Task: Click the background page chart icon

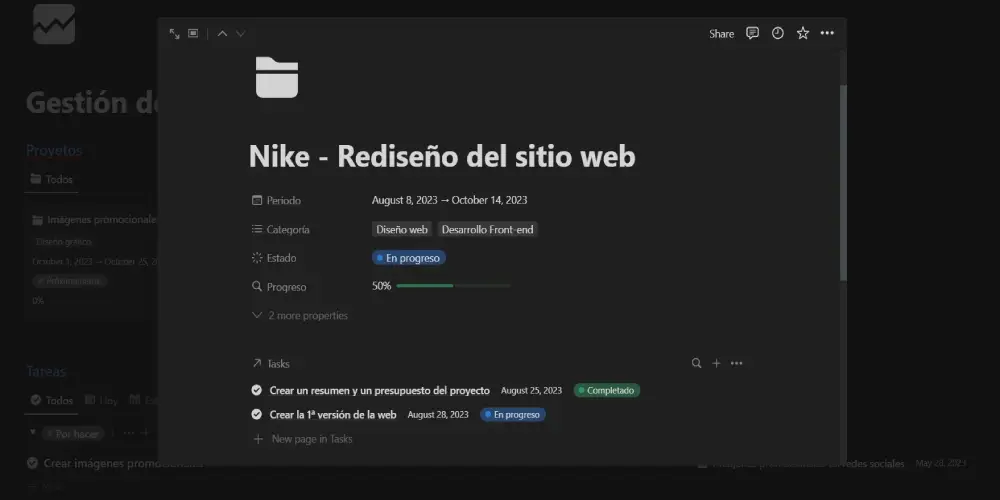Action: (x=54, y=24)
